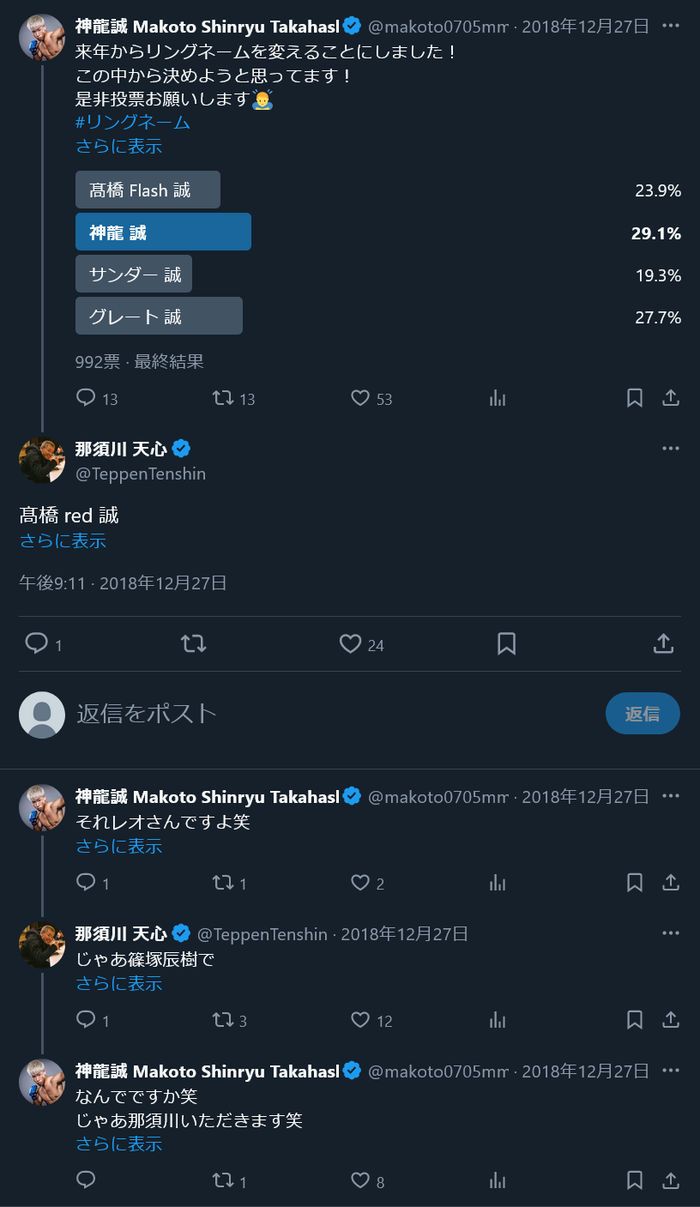This screenshot has height=1207, width=700.
Task: Open the #リングネーム hashtag link
Action: [132, 122]
